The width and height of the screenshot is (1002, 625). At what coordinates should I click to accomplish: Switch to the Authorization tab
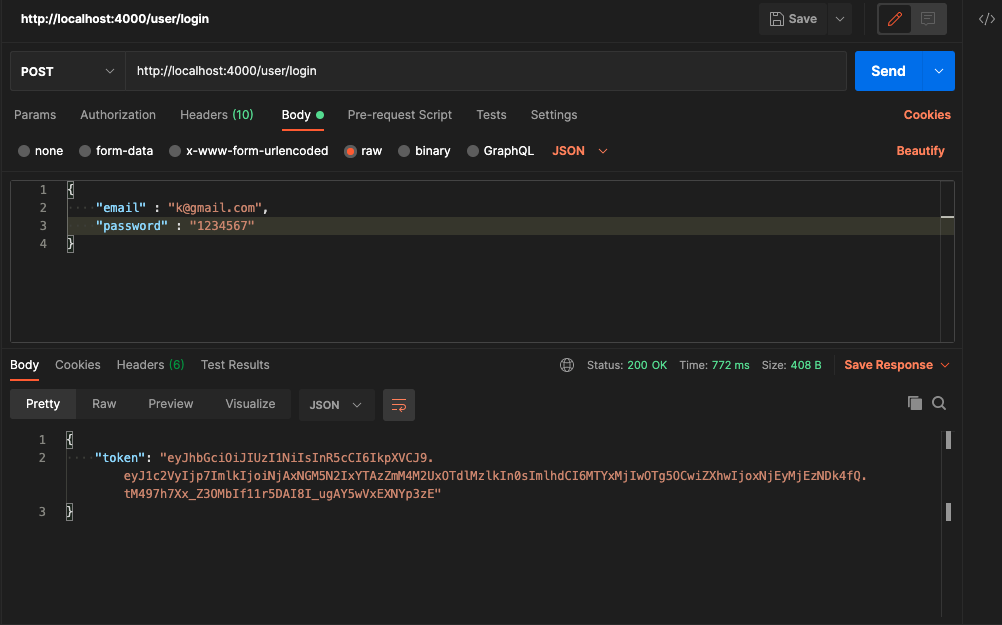click(x=118, y=115)
